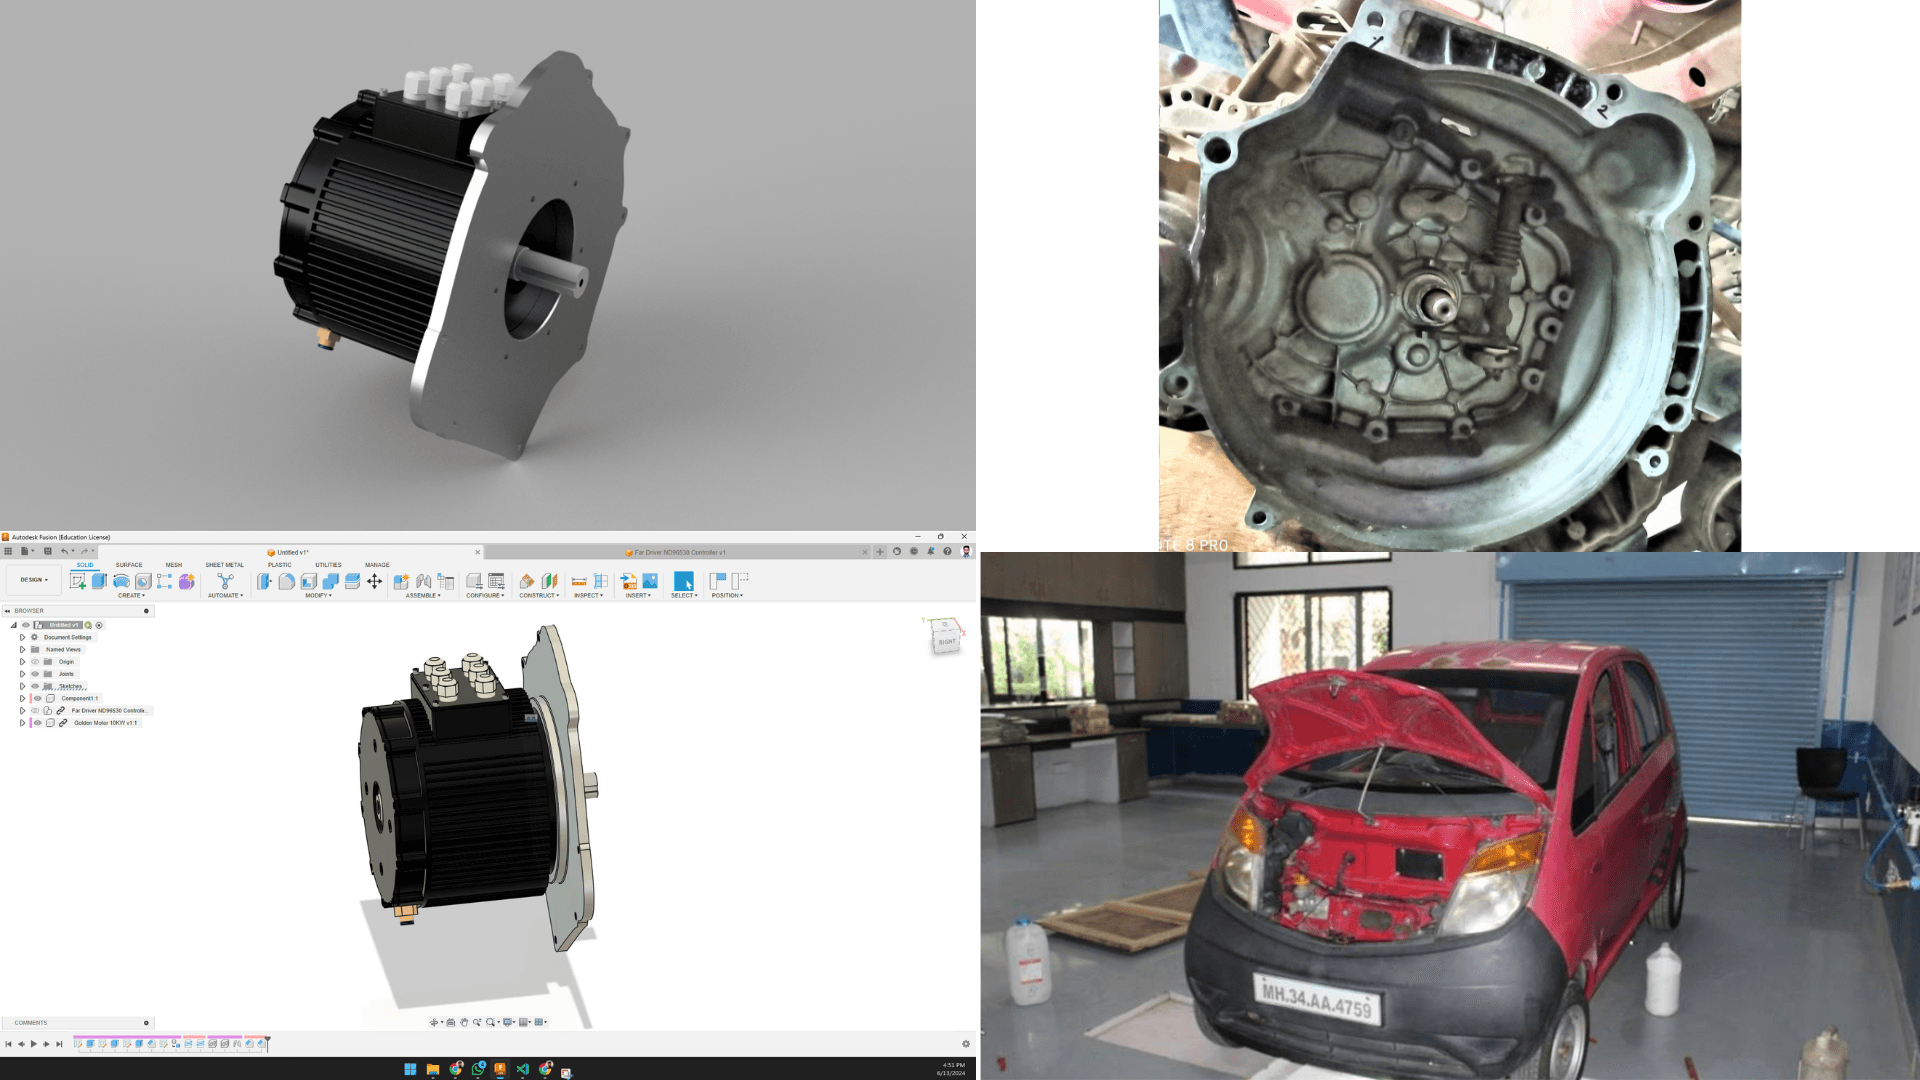Viewport: 1920px width, 1080px height.
Task: Open the SHEET METAL ribbon tab
Action: 224,565
